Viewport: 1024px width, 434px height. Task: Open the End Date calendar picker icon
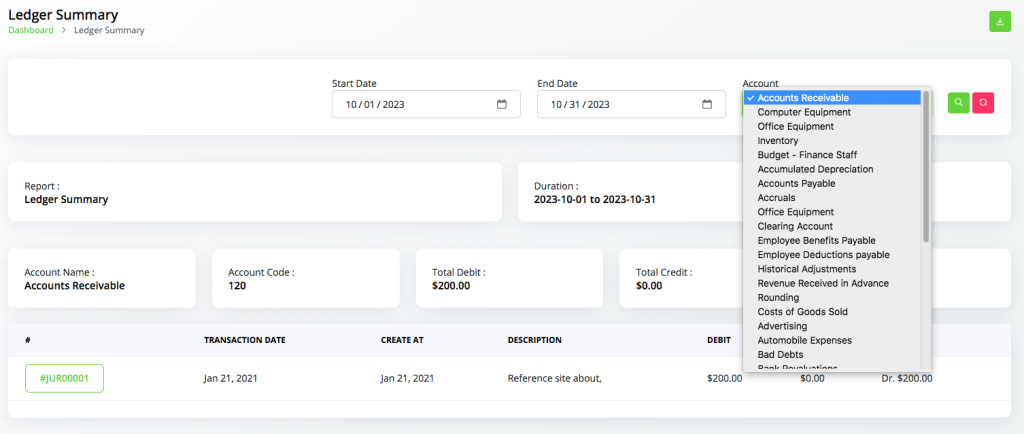click(707, 104)
